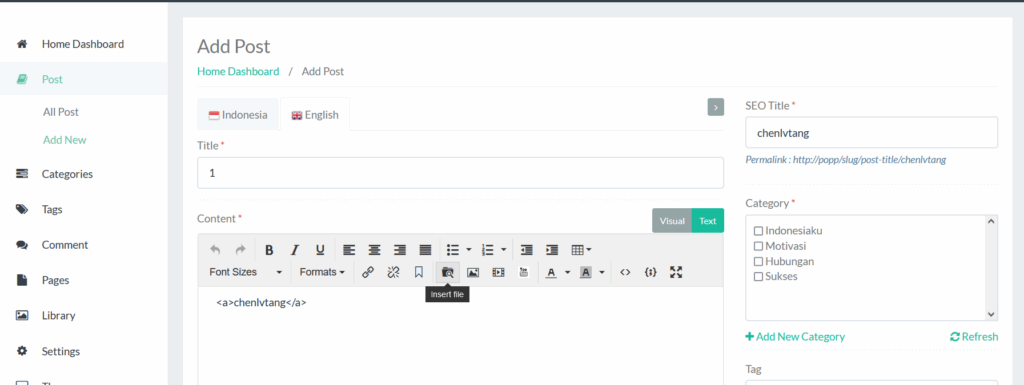1024x385 pixels.
Task: Toggle fullscreen editor mode
Action: click(x=676, y=272)
